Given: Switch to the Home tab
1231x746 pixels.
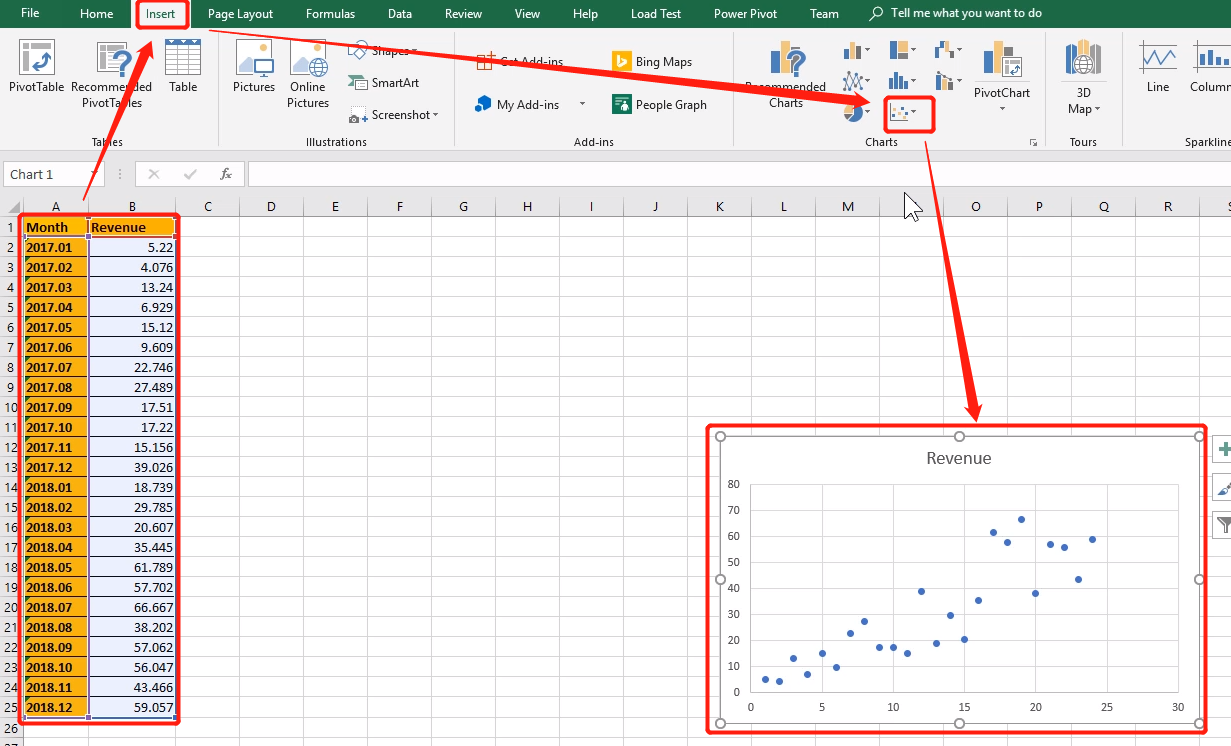Looking at the screenshot, I should 97,14.
